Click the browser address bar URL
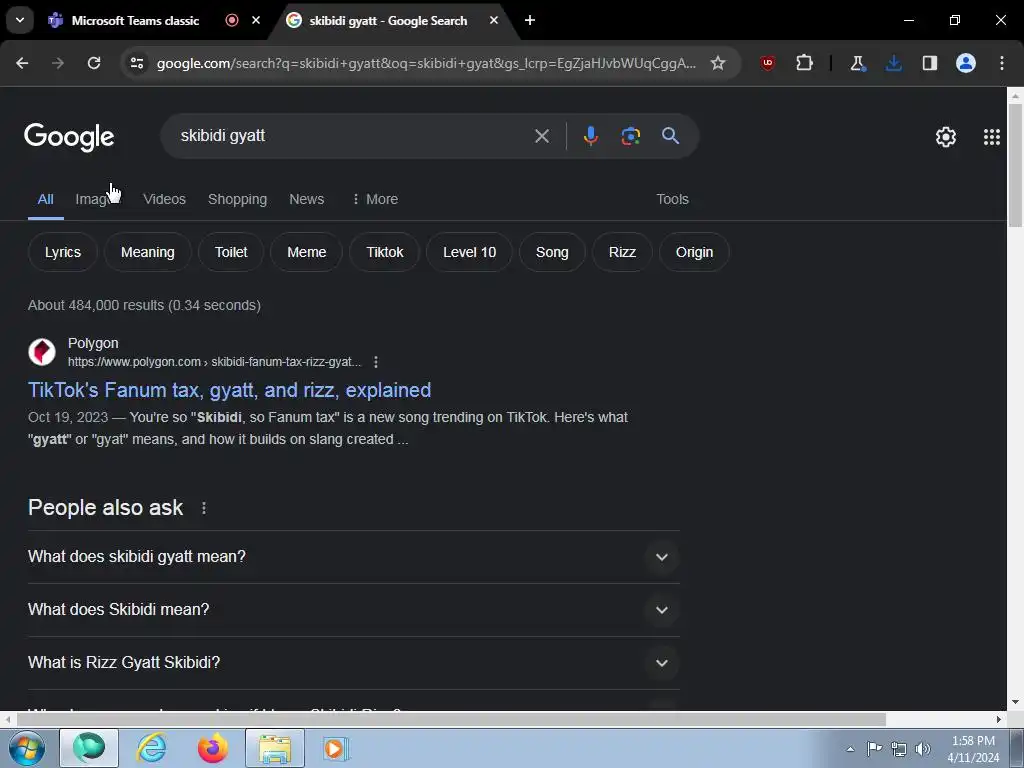Screen dimensions: 1024x768 [x=426, y=63]
